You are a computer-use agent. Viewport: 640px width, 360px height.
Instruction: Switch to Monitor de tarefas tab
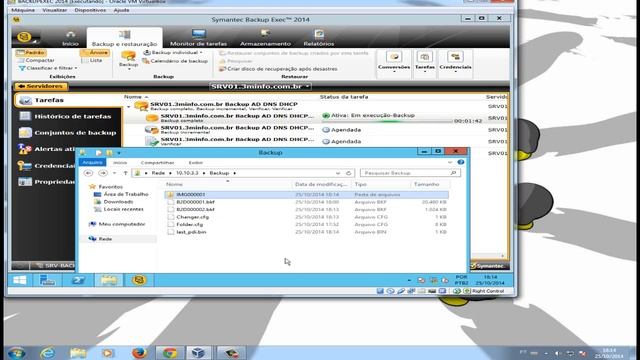198,38
